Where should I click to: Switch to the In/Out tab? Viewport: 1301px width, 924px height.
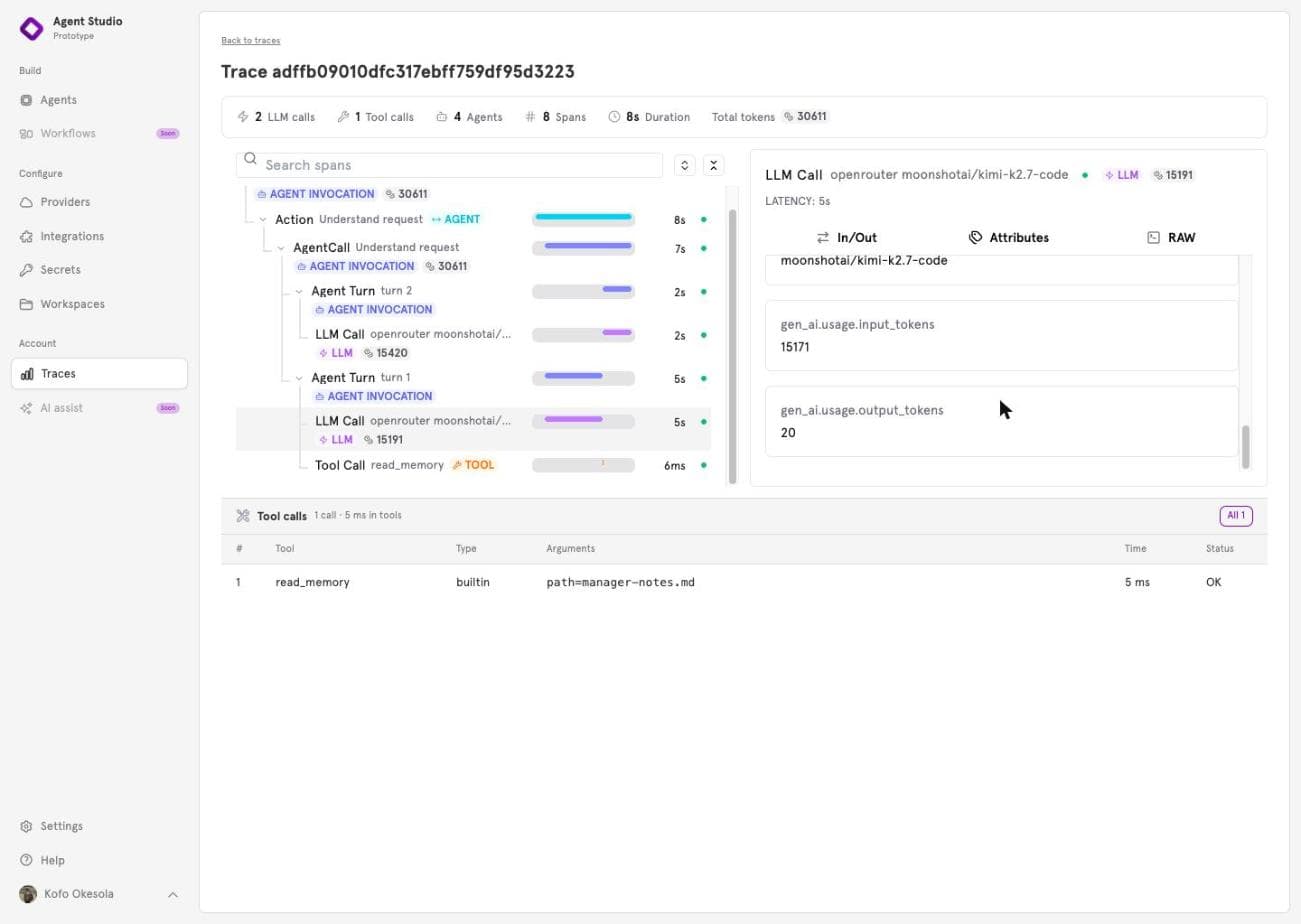pos(846,238)
